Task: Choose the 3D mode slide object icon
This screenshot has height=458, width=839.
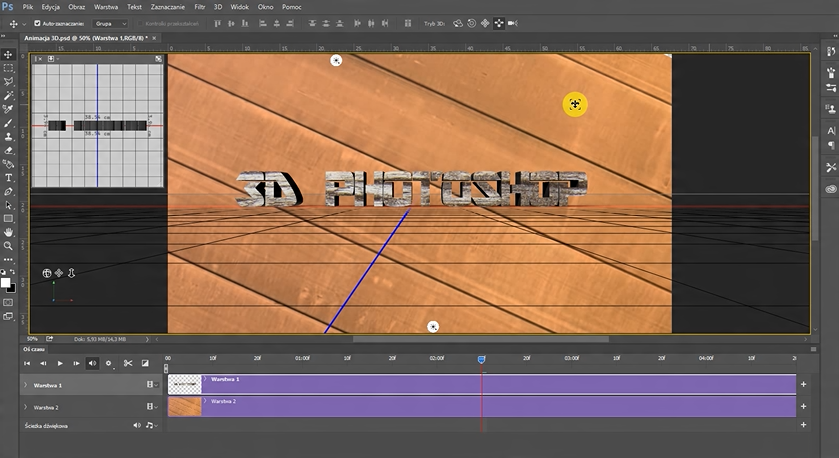Action: tap(499, 23)
